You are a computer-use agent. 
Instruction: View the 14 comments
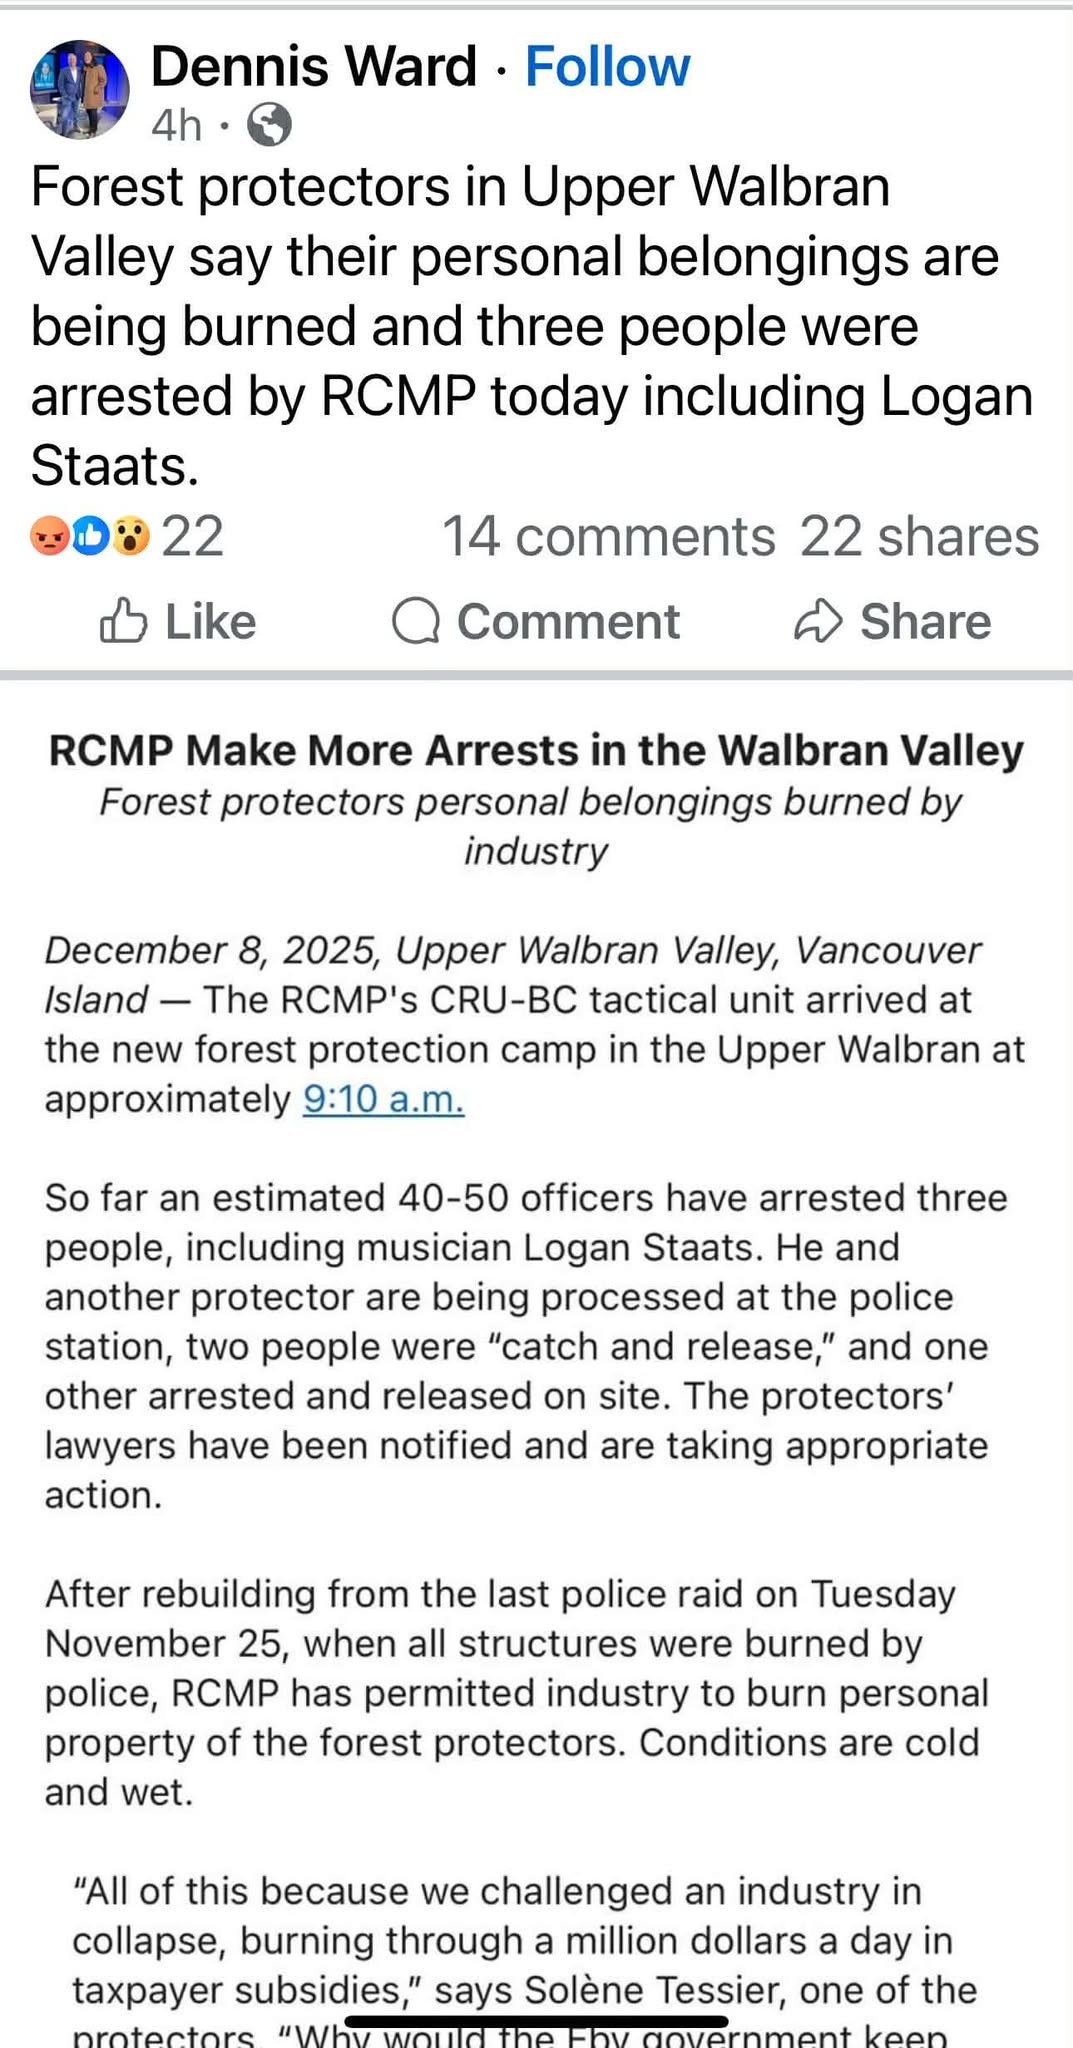pos(608,536)
